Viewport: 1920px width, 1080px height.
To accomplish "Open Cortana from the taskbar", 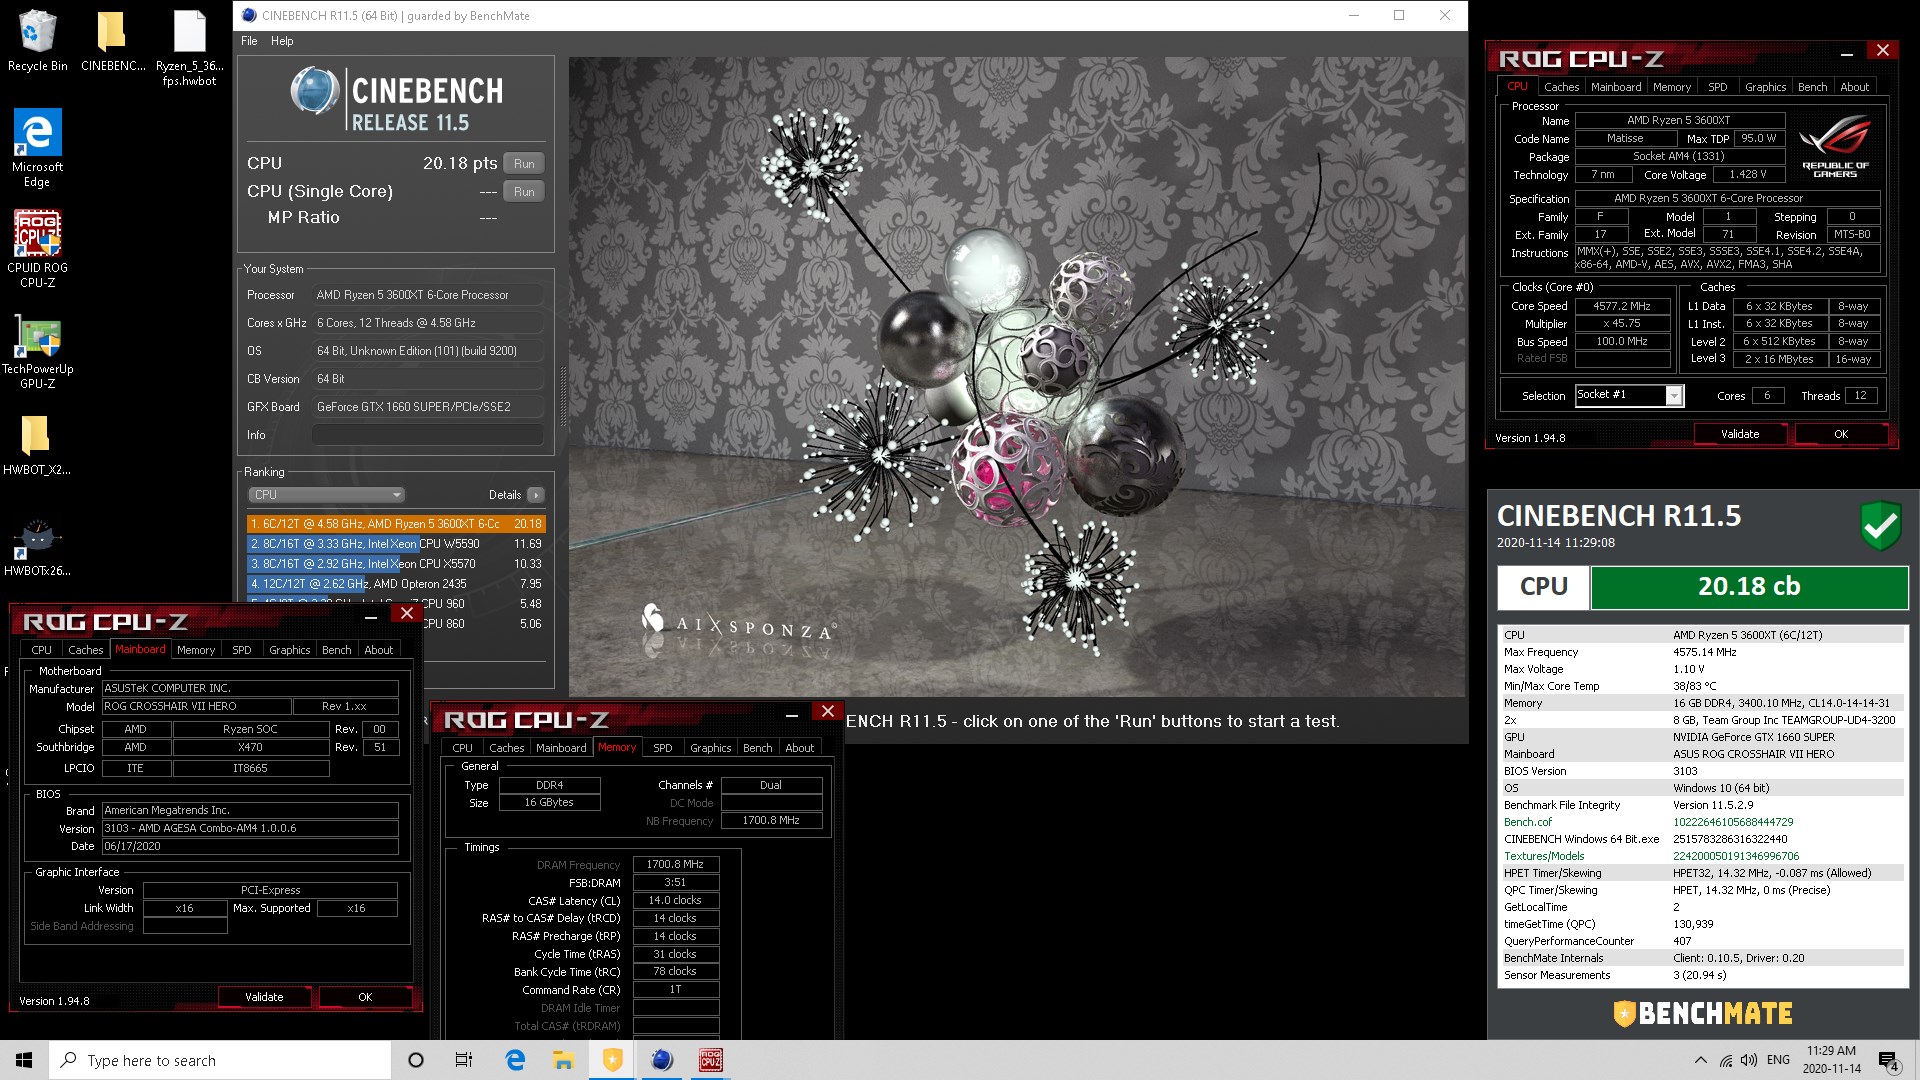I will [416, 1060].
